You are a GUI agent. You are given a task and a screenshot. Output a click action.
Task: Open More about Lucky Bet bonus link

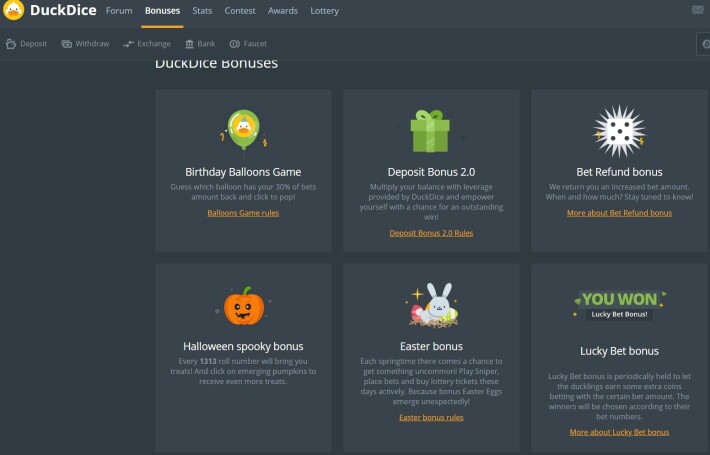(x=619, y=432)
